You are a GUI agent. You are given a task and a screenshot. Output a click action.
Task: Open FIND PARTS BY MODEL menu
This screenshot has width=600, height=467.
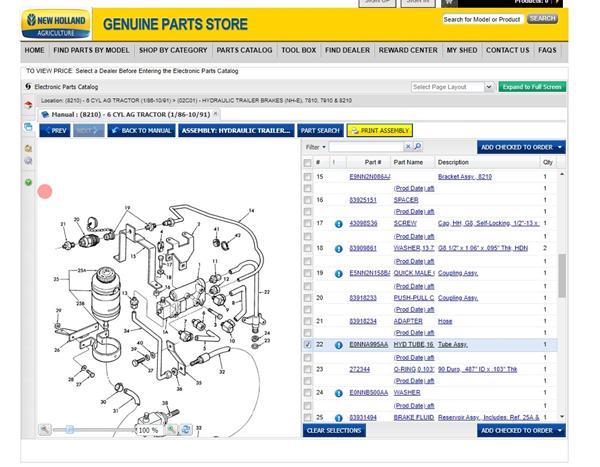(x=91, y=50)
